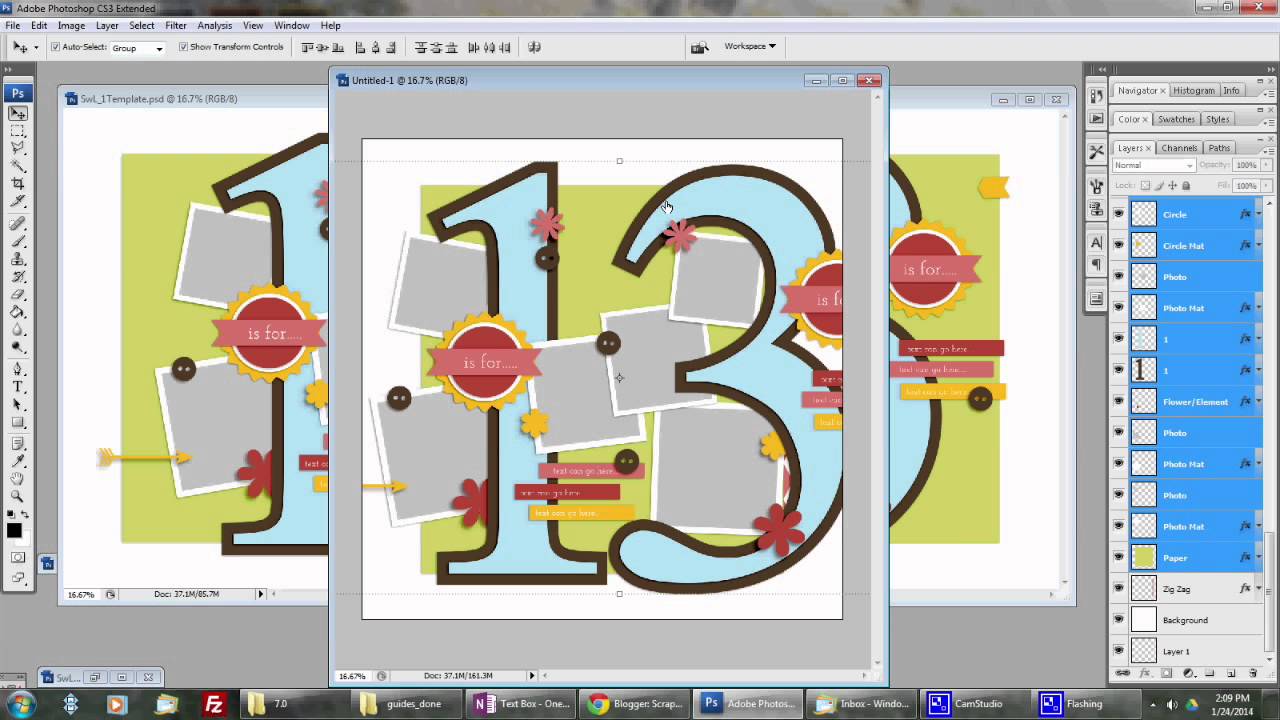Image resolution: width=1280 pixels, height=720 pixels.
Task: Open the Analysis menu
Action: pyautogui.click(x=214, y=25)
